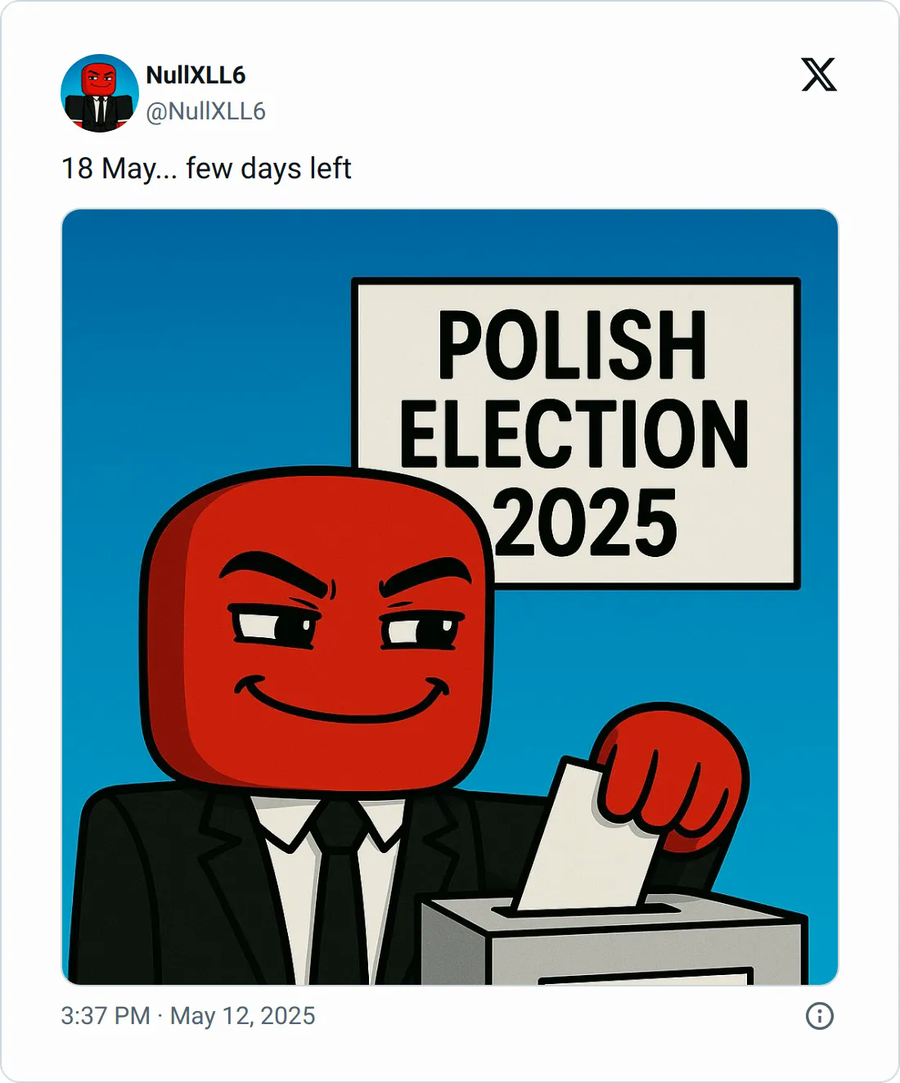
Task: Click the gray ballot box in image
Action: [614, 939]
